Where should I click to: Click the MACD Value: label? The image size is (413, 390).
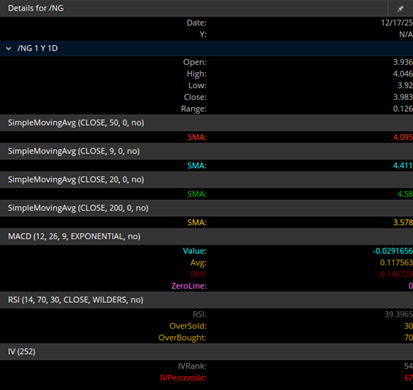point(194,251)
